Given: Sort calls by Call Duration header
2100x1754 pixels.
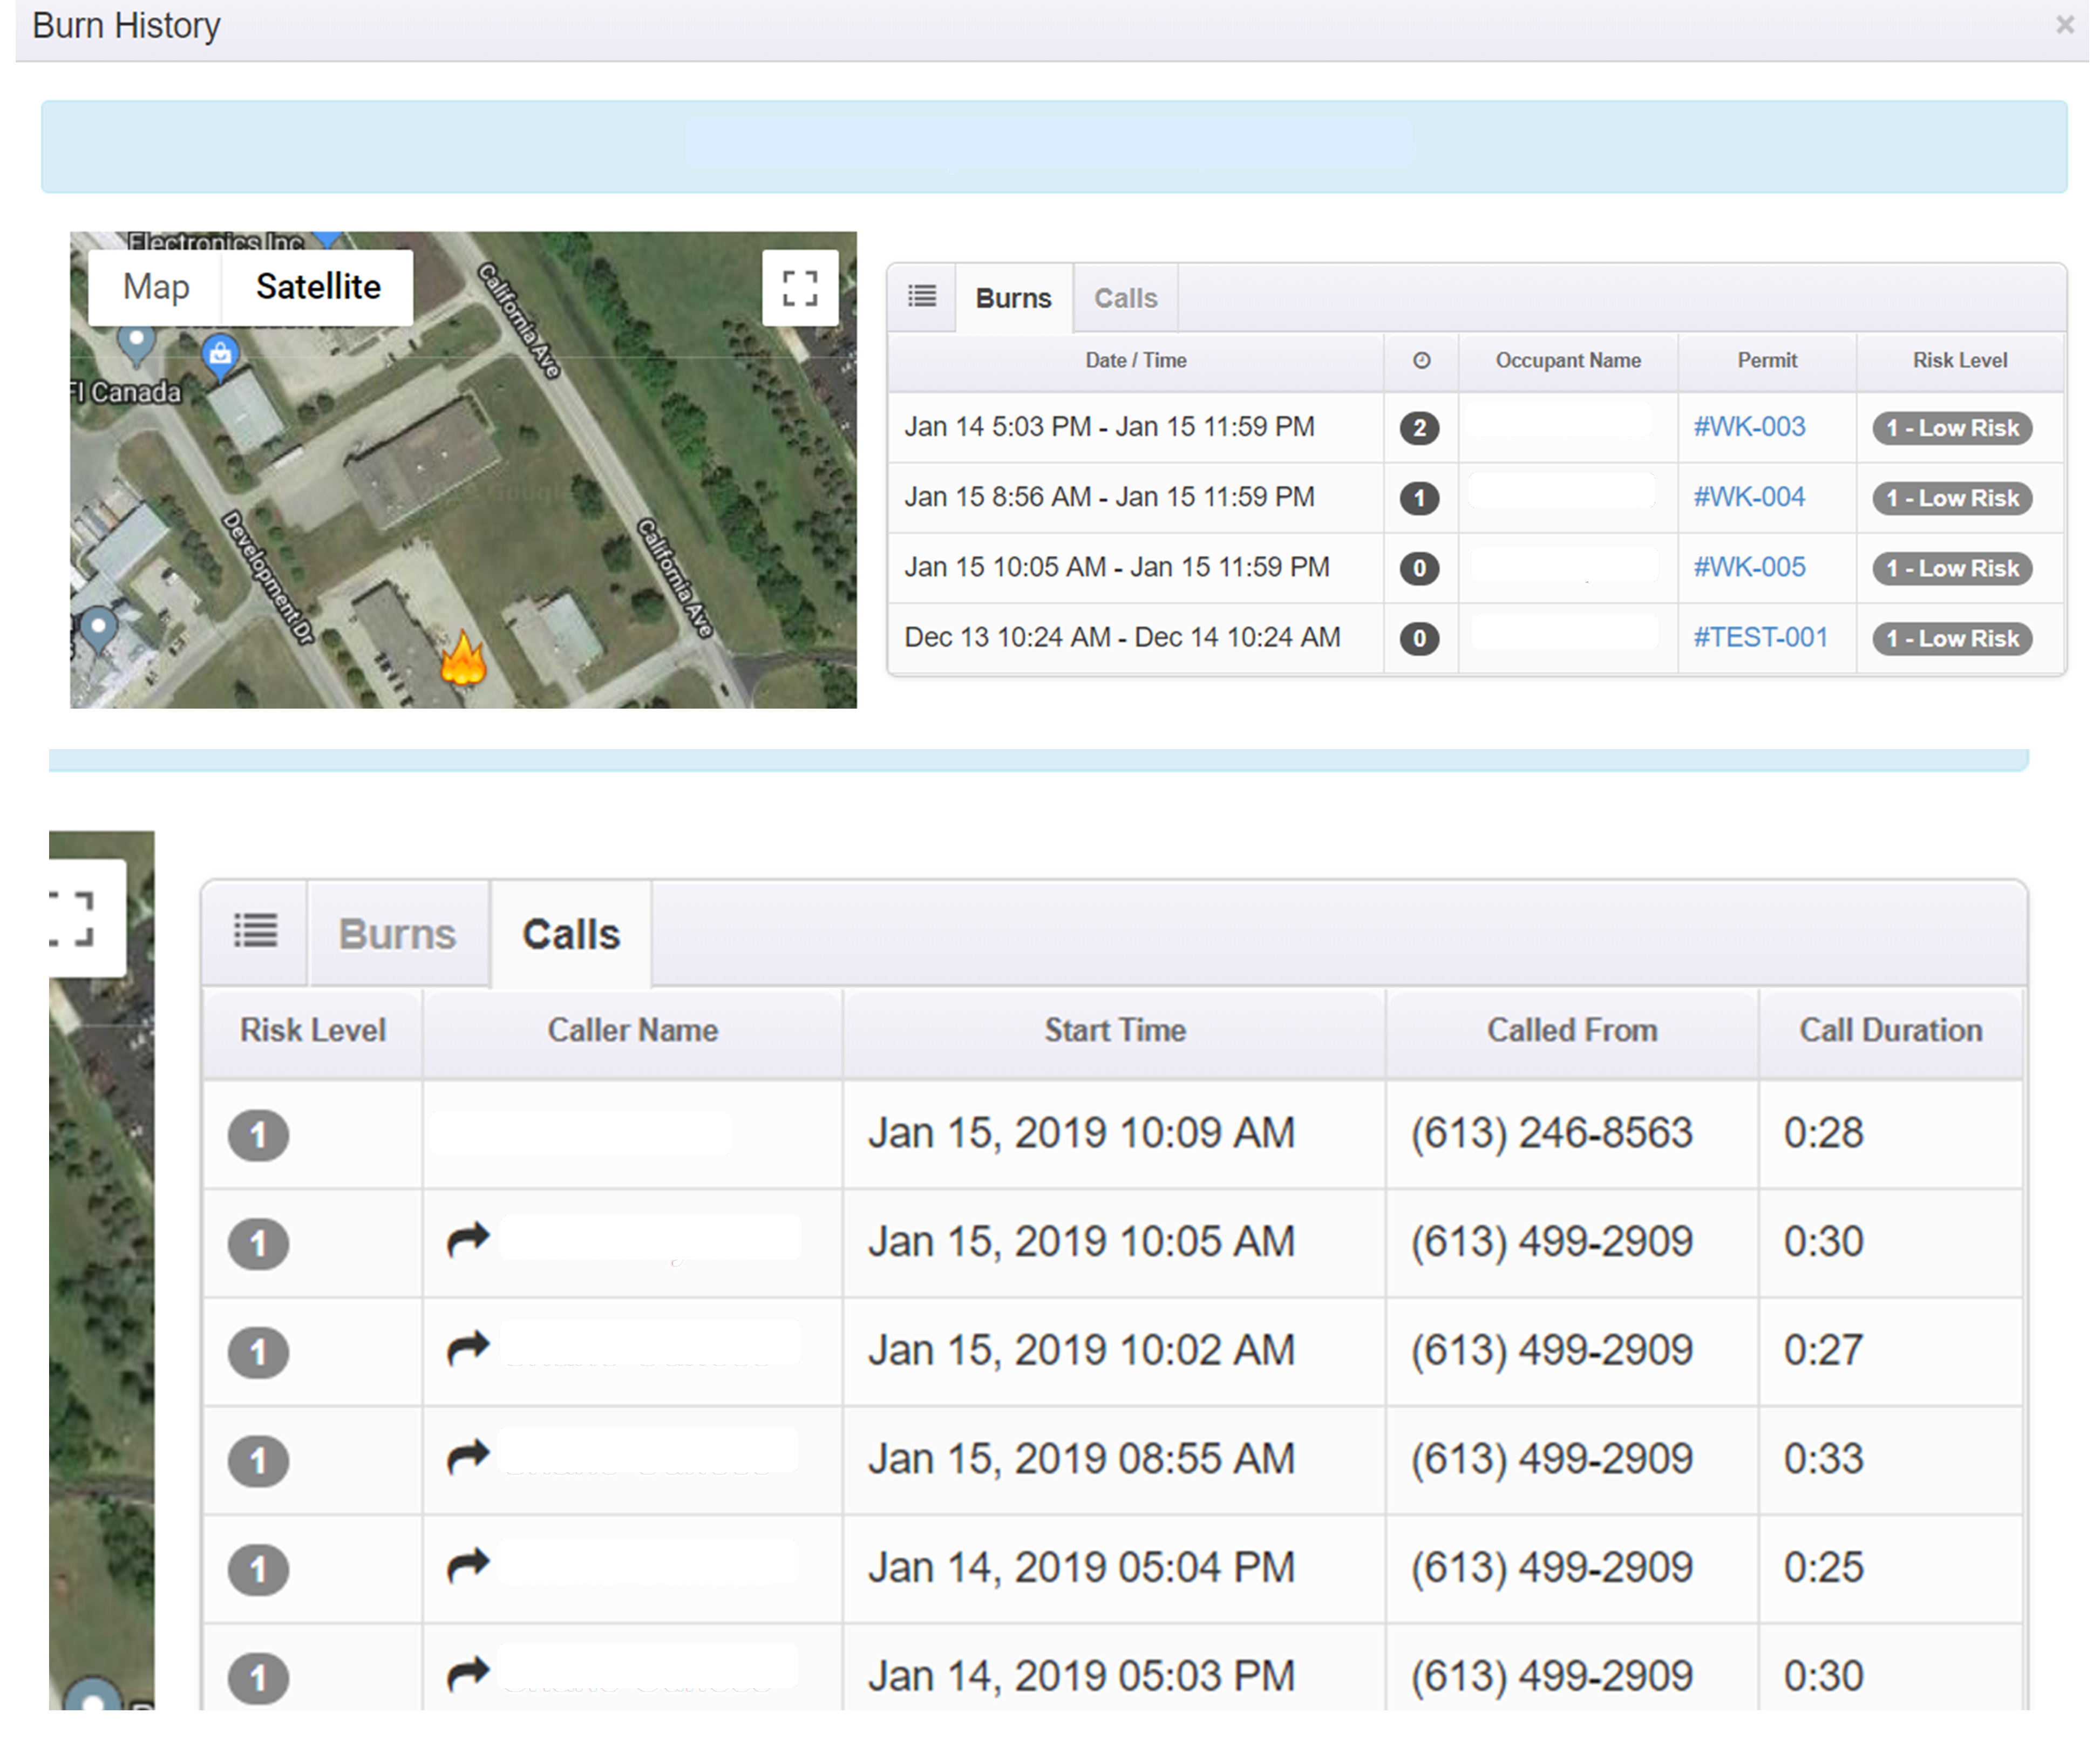Looking at the screenshot, I should click(1890, 1030).
